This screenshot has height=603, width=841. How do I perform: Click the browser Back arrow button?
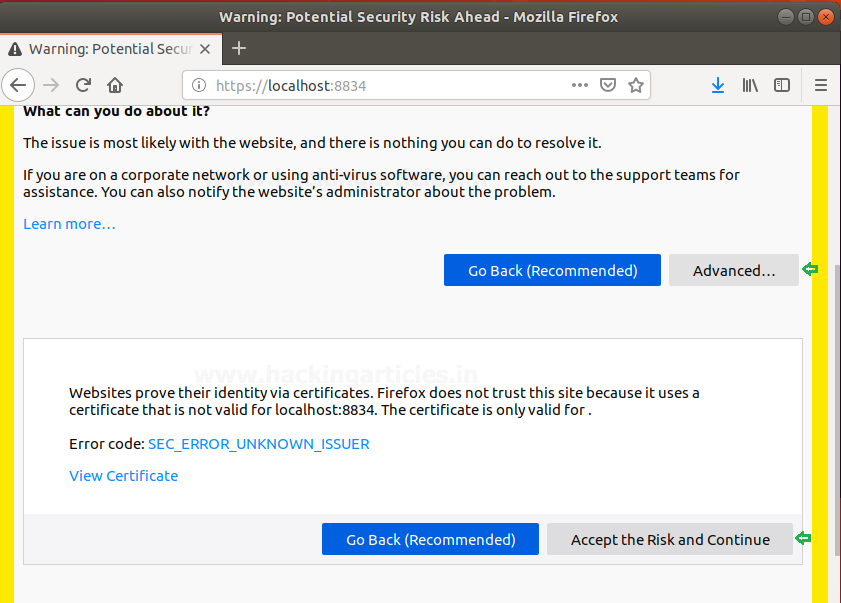point(18,86)
